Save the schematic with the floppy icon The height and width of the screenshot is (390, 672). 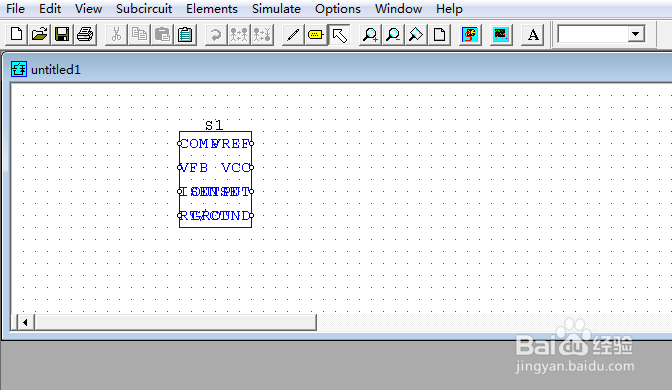pyautogui.click(x=62, y=34)
